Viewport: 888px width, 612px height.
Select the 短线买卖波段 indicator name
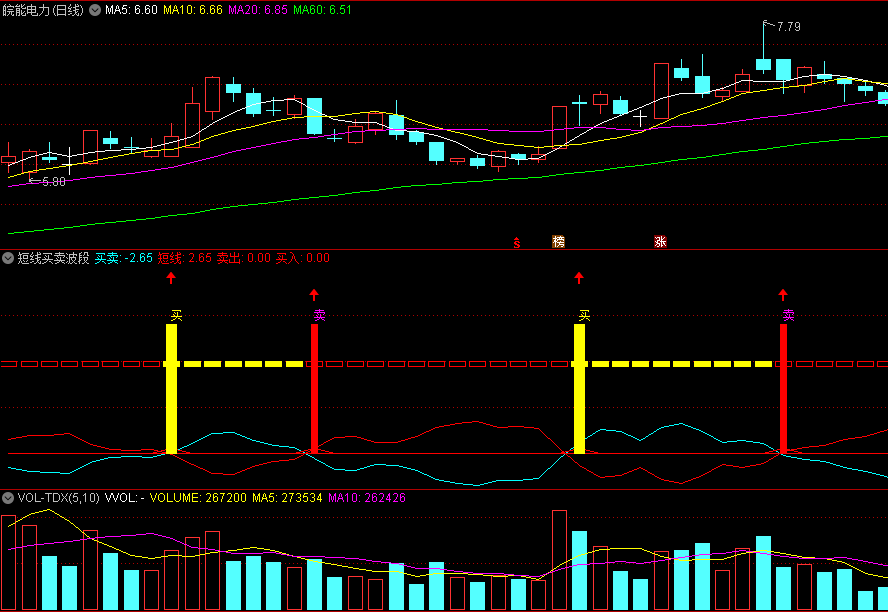coord(53,259)
